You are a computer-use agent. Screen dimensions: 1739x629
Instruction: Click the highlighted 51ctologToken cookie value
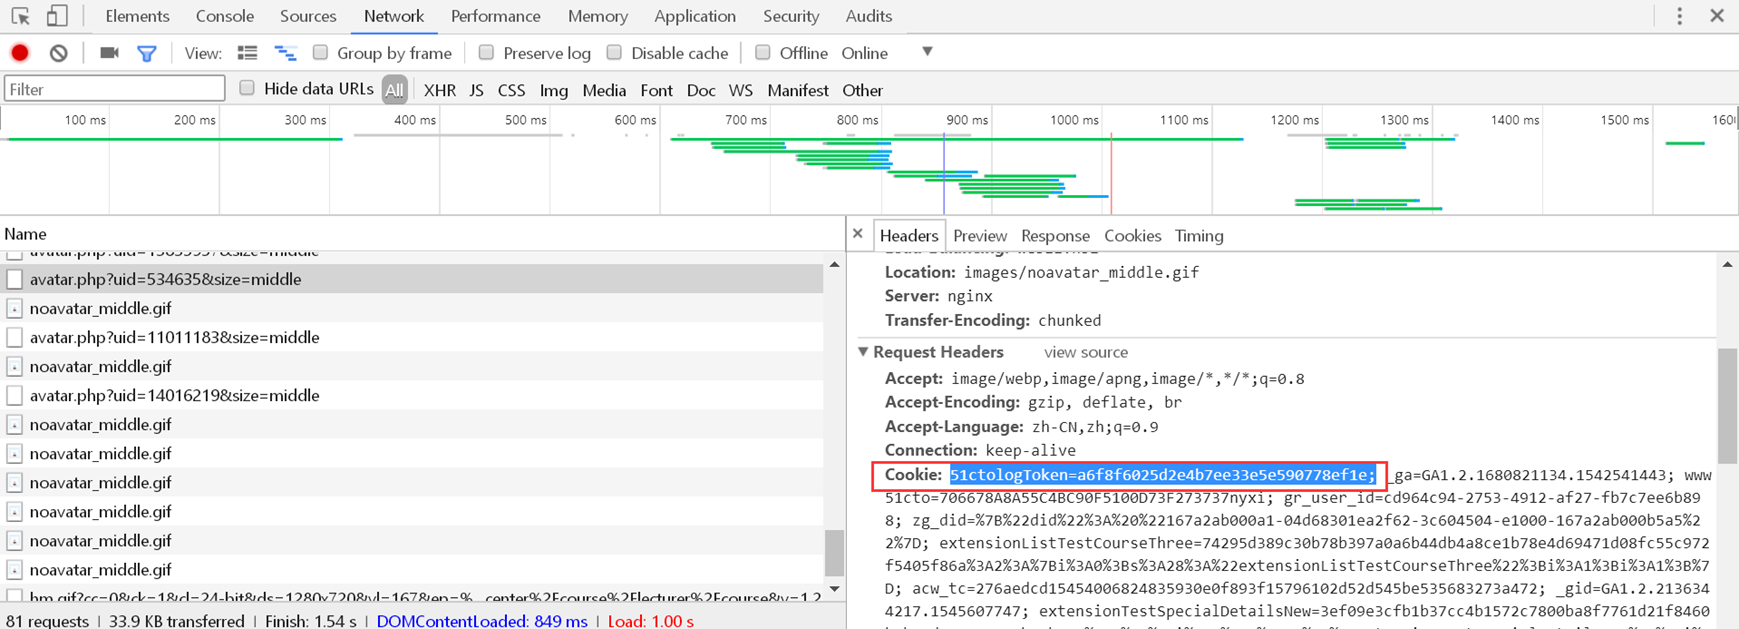(1163, 475)
